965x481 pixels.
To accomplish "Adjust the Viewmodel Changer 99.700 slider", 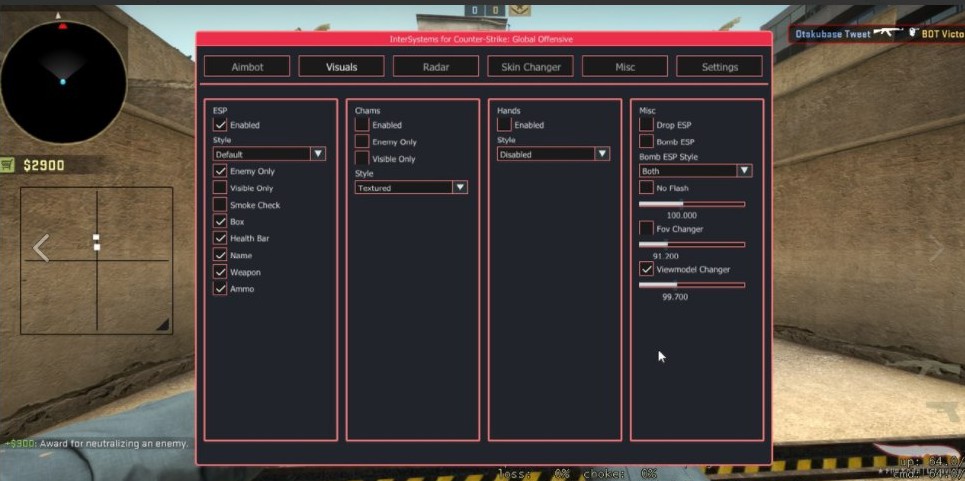I will click(692, 285).
